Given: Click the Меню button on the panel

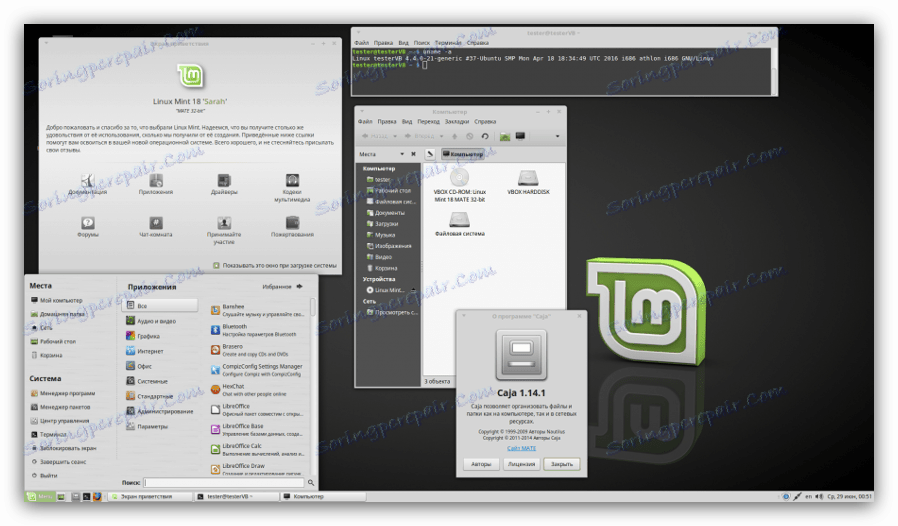Looking at the screenshot, I should pos(40,497).
